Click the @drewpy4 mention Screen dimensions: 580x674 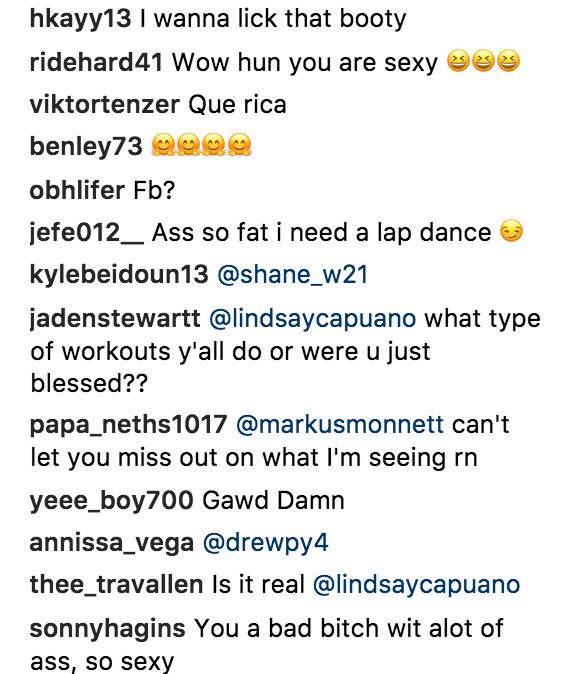tap(265, 543)
